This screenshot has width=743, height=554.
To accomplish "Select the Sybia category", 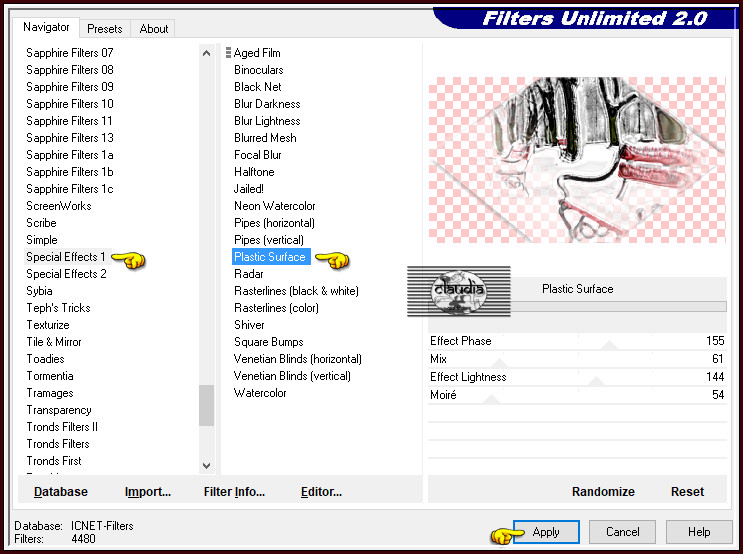I will tap(39, 291).
